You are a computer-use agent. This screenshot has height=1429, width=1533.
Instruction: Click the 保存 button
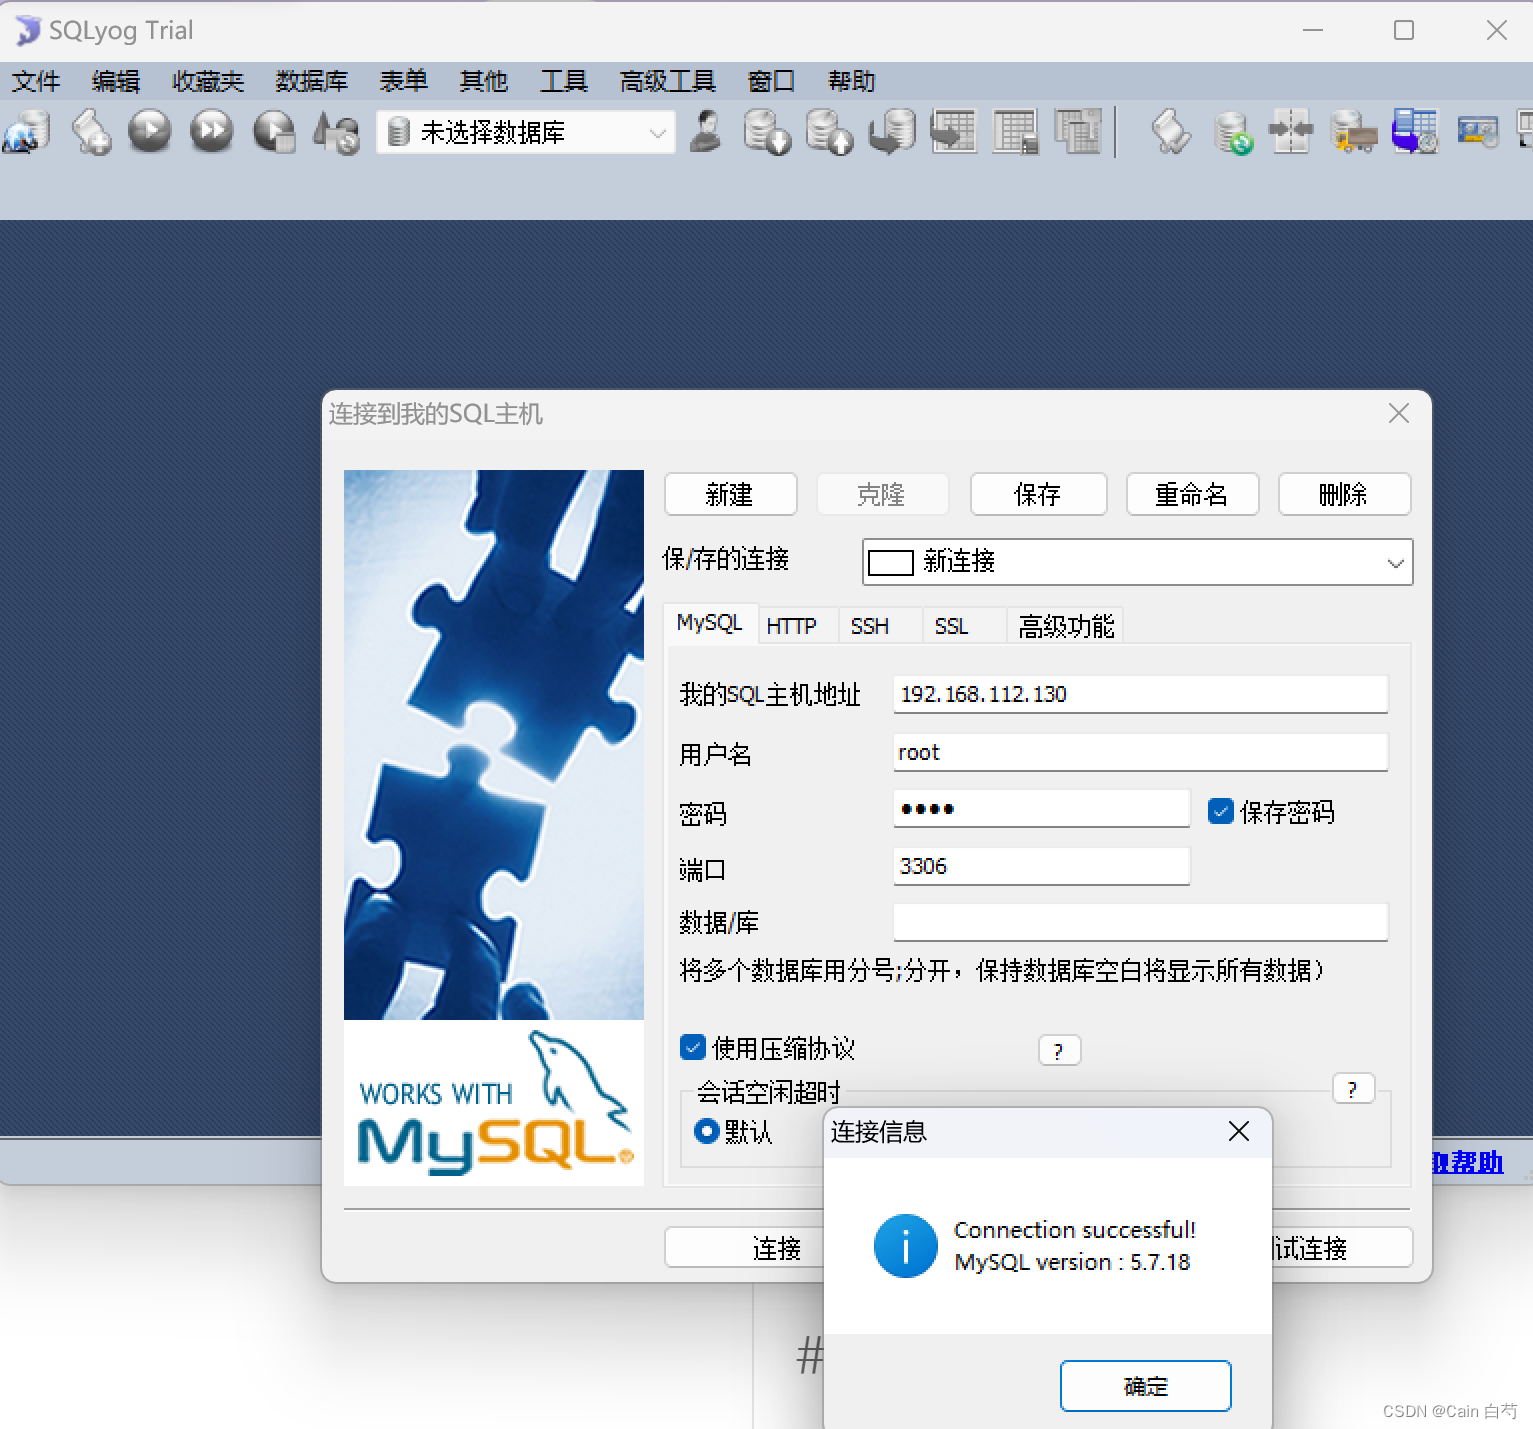[1038, 494]
